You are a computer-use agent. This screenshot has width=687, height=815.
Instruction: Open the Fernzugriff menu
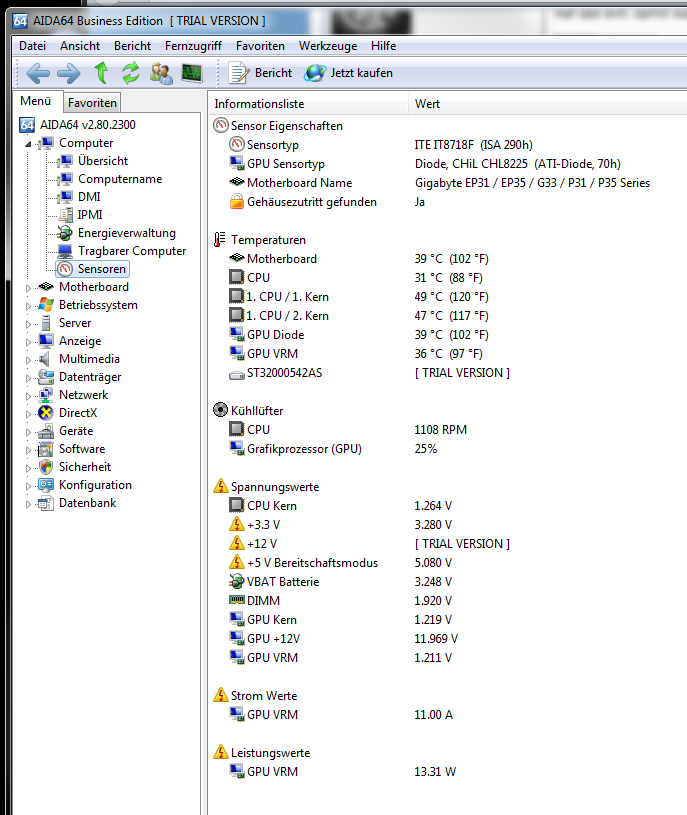(193, 46)
